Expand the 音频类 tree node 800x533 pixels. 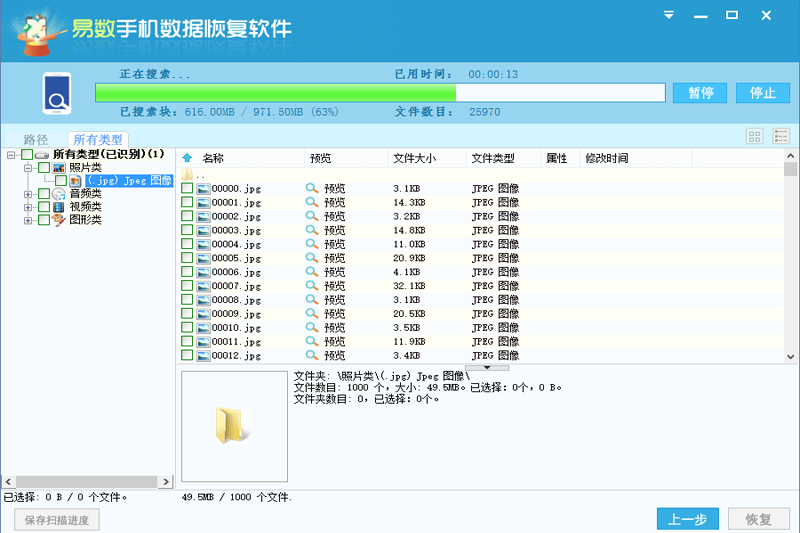click(29, 194)
